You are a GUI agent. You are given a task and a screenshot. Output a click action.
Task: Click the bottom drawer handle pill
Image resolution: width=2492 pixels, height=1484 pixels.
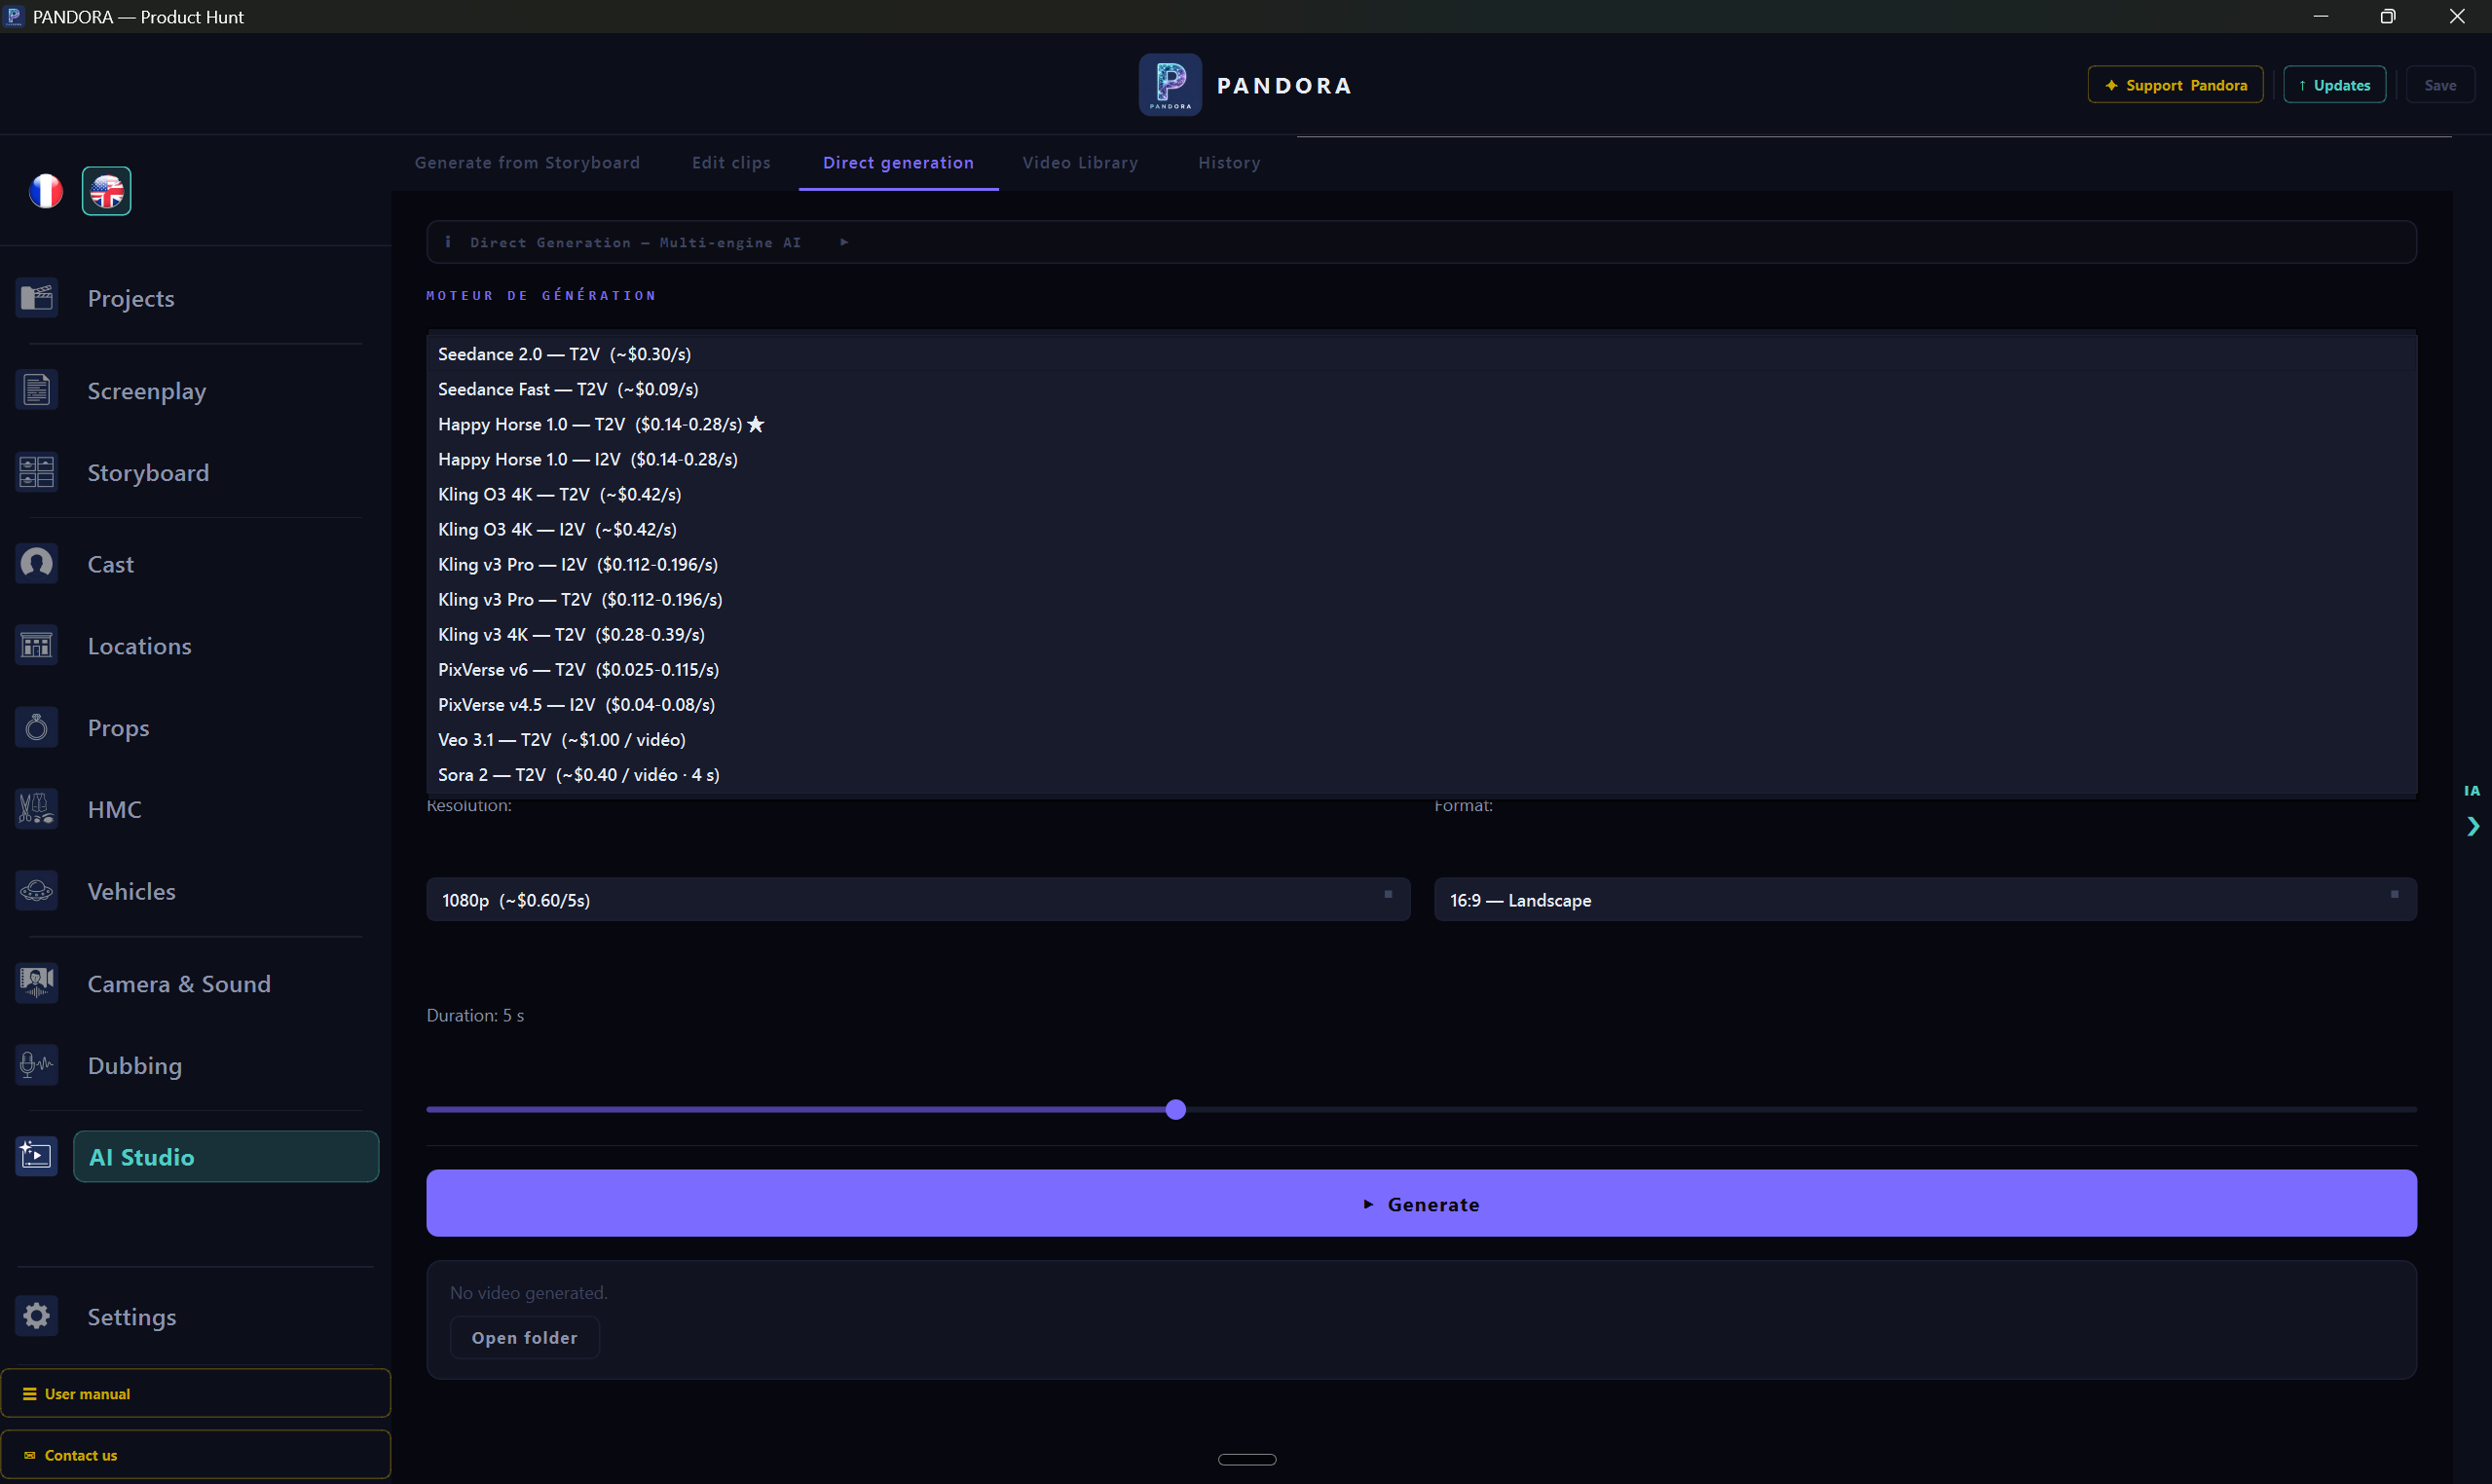1246,1459
